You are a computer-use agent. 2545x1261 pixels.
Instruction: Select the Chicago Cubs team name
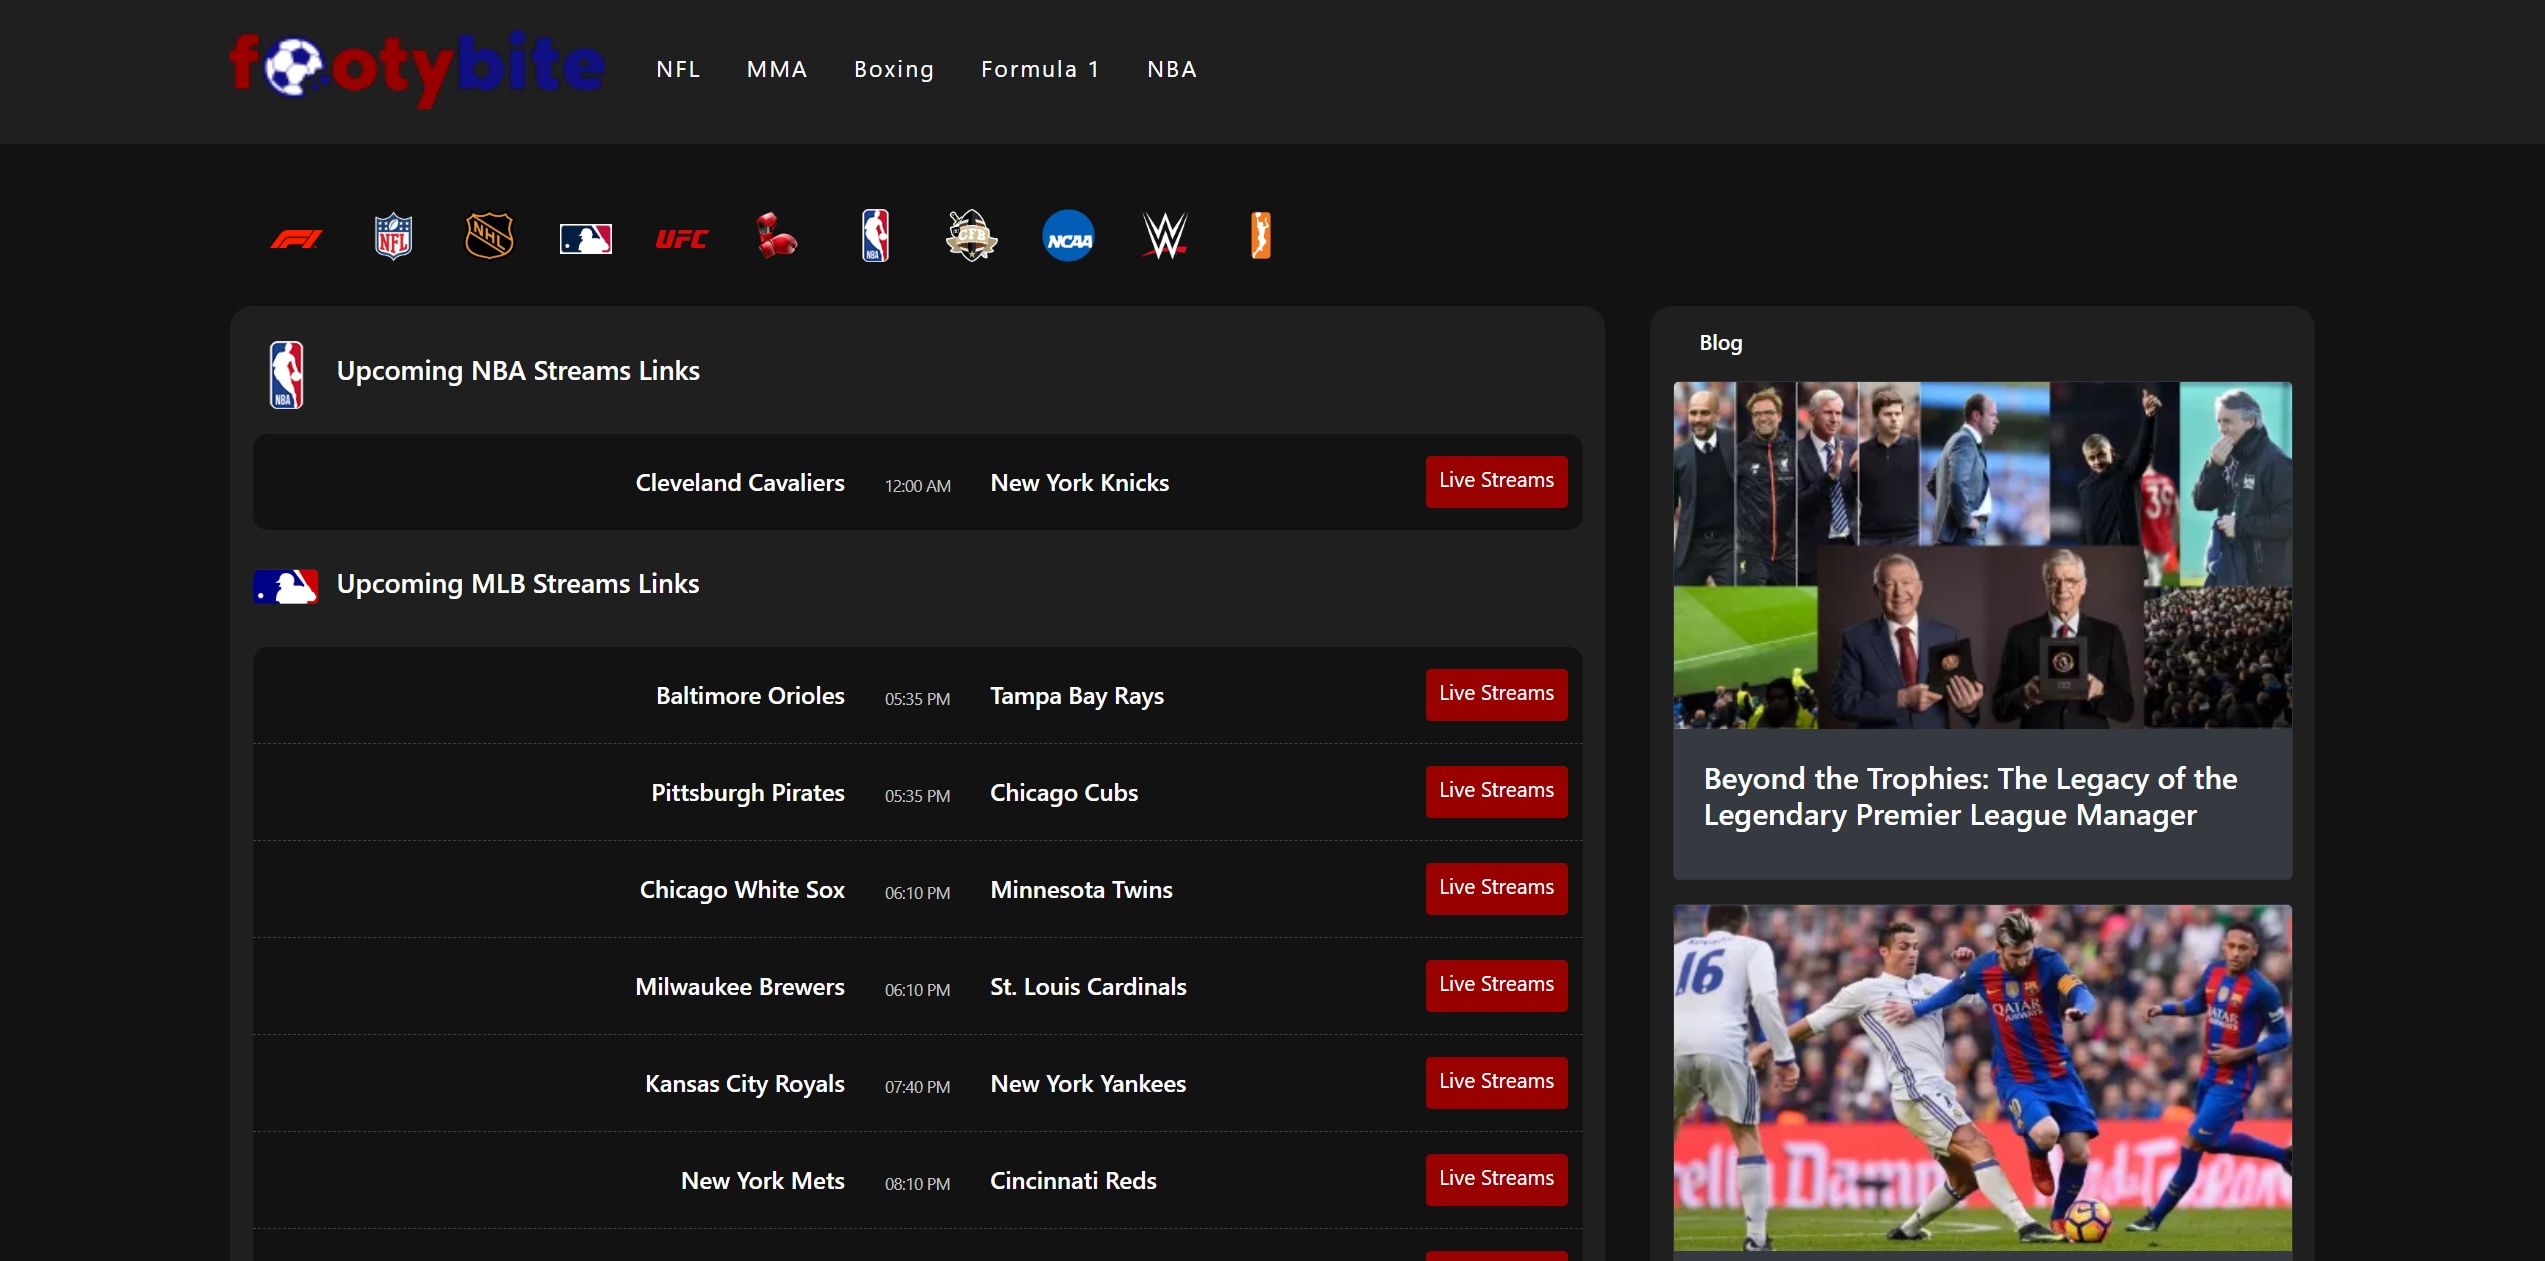[x=1064, y=793]
